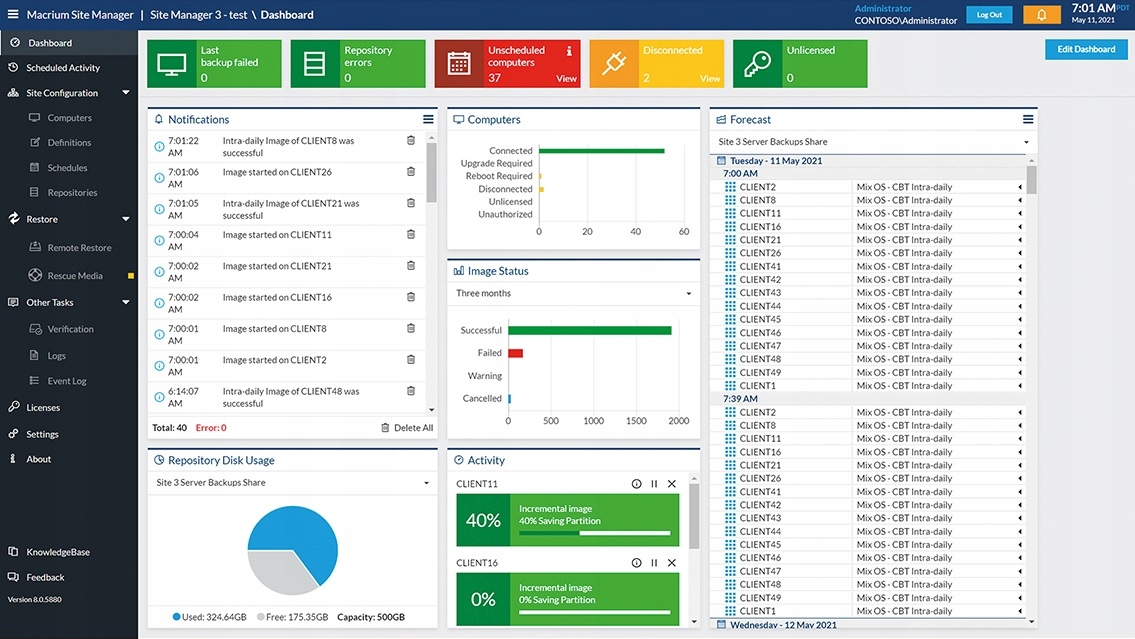Screen dimensions: 1135x639
Task: Click the Log Out button
Action: click(988, 15)
